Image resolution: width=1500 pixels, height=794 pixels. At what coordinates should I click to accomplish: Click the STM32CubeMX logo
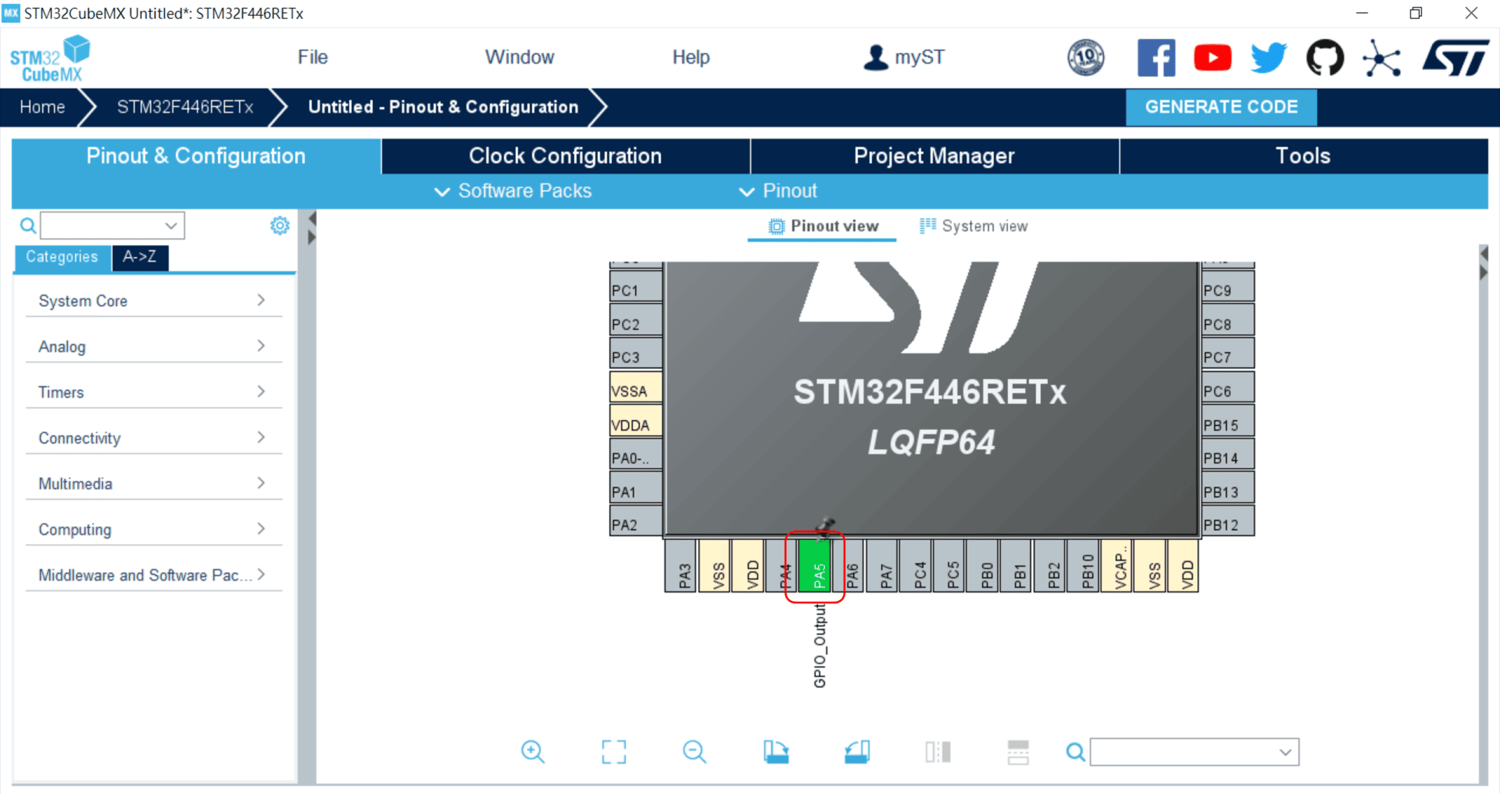(x=49, y=58)
